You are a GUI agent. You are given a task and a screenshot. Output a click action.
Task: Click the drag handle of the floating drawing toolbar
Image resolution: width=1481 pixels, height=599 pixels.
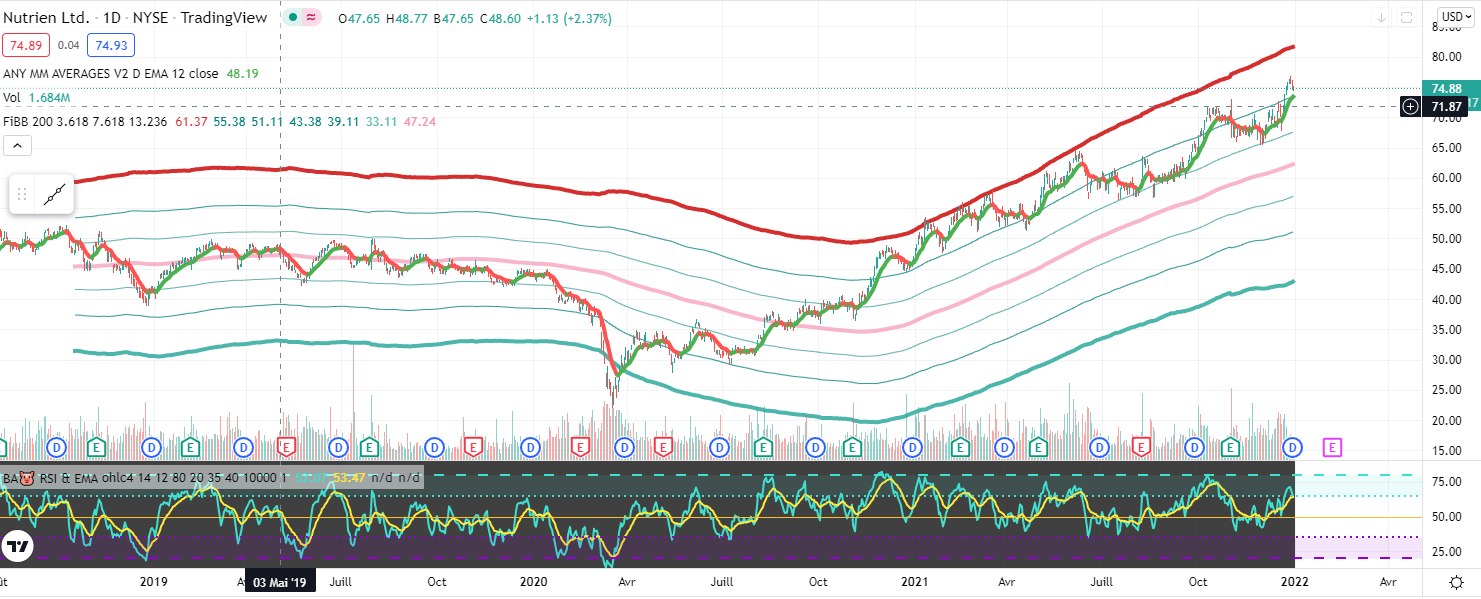22,194
